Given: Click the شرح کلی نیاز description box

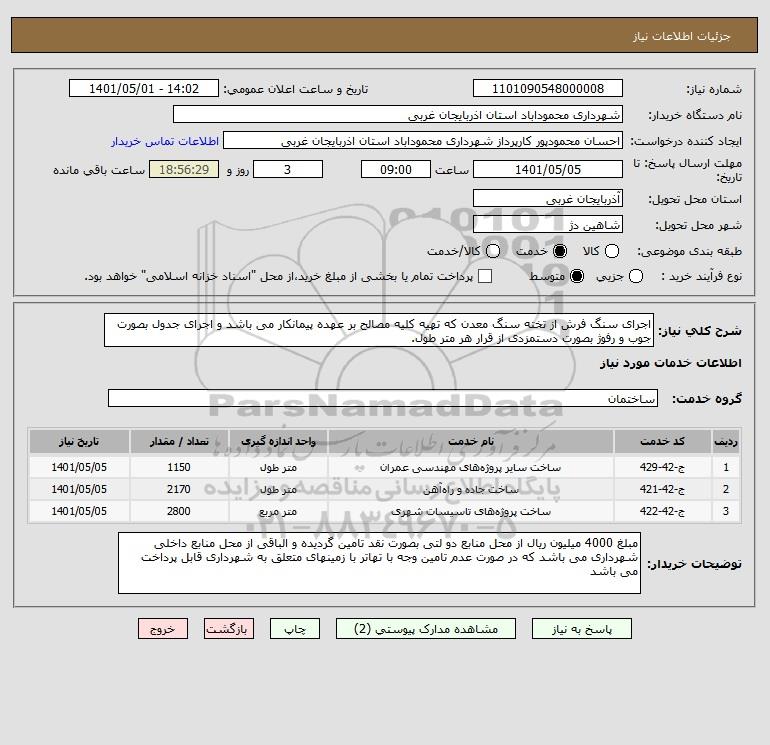Looking at the screenshot, I should pos(379,331).
